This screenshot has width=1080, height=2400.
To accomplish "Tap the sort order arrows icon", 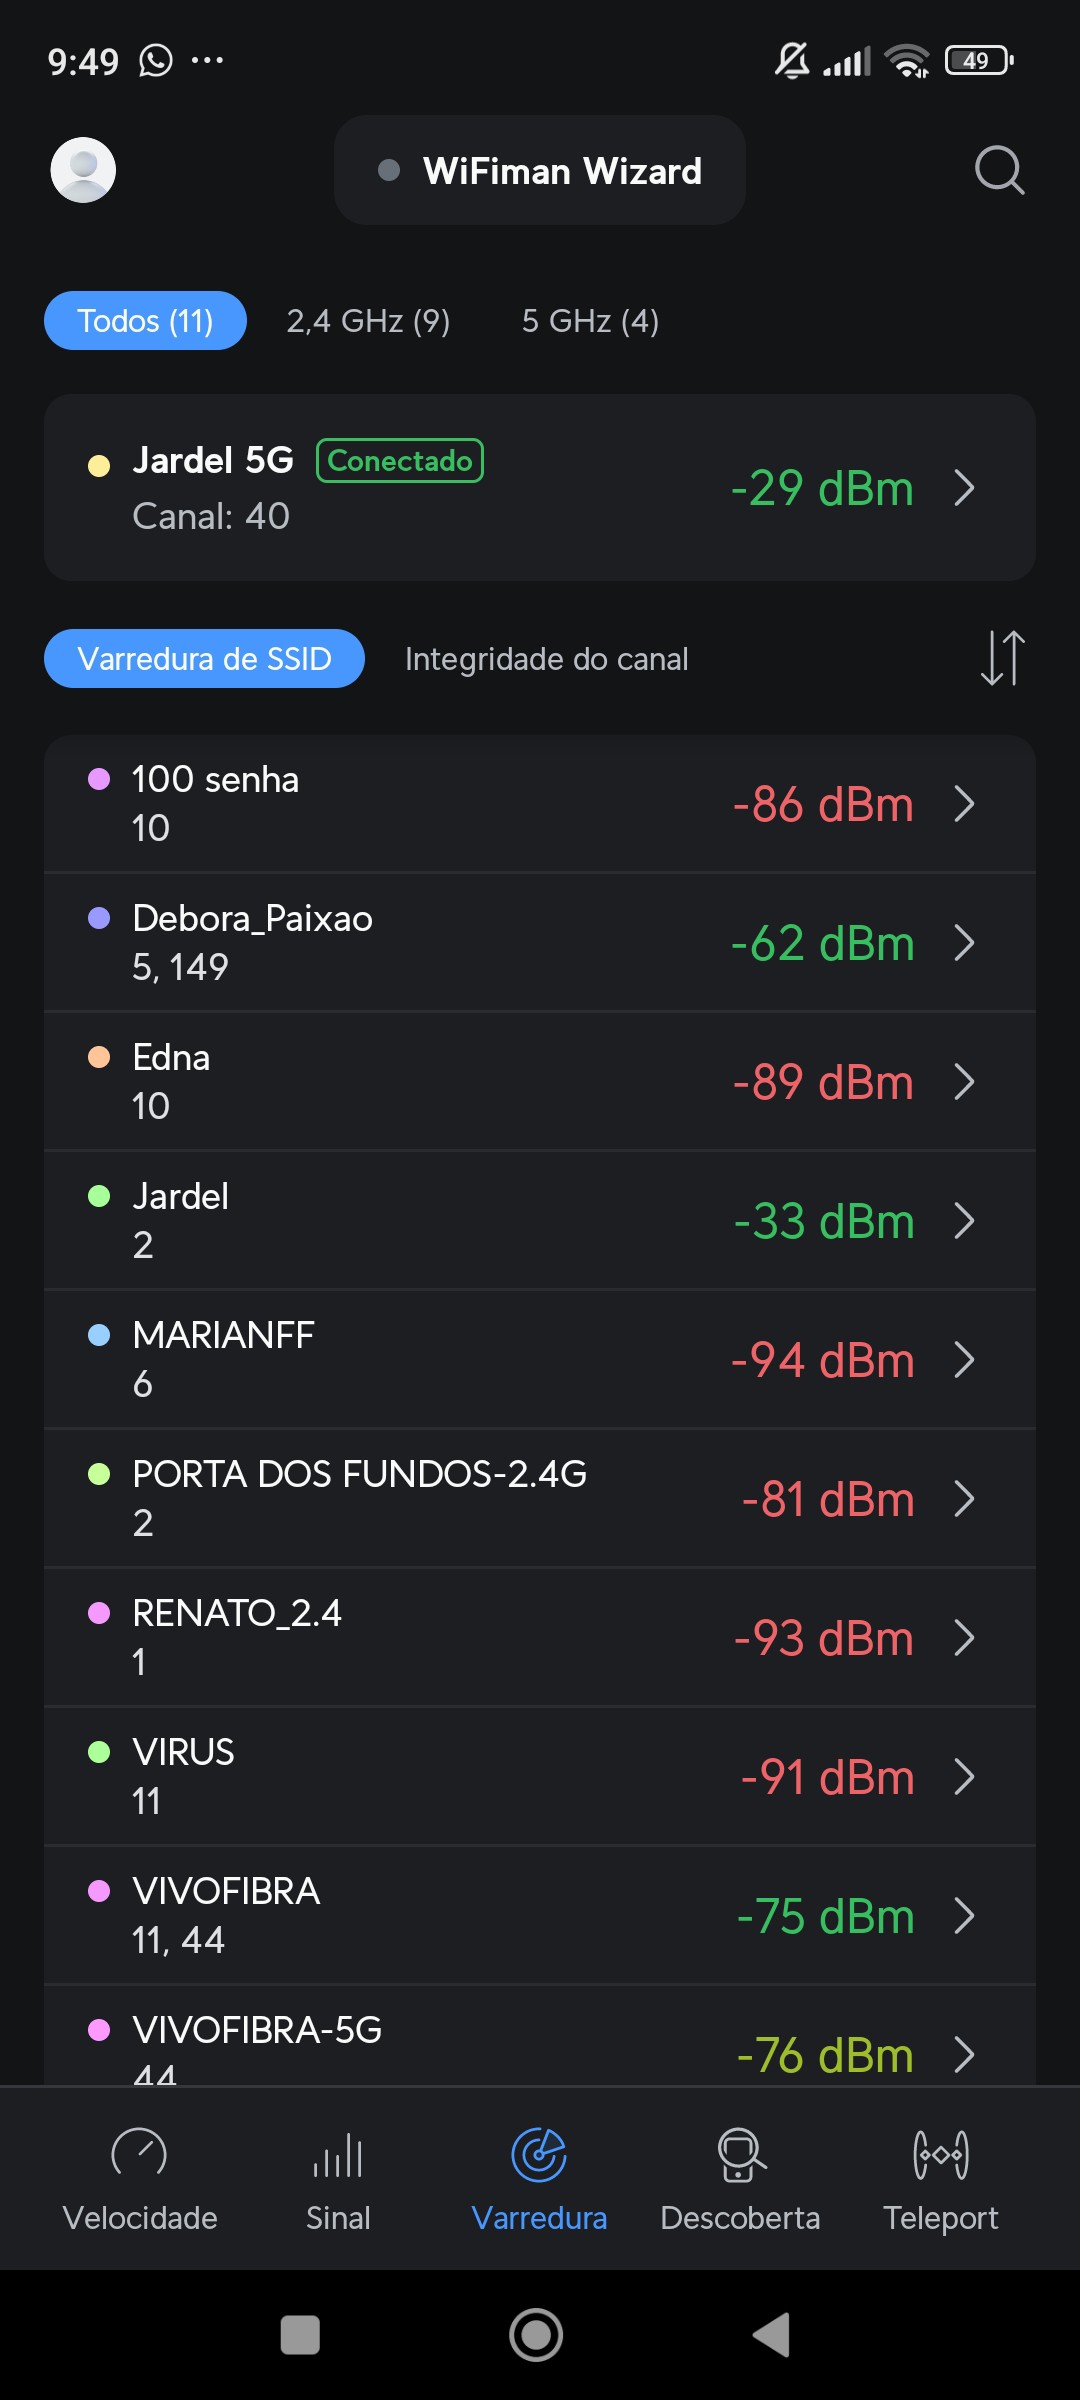I will tap(1002, 658).
